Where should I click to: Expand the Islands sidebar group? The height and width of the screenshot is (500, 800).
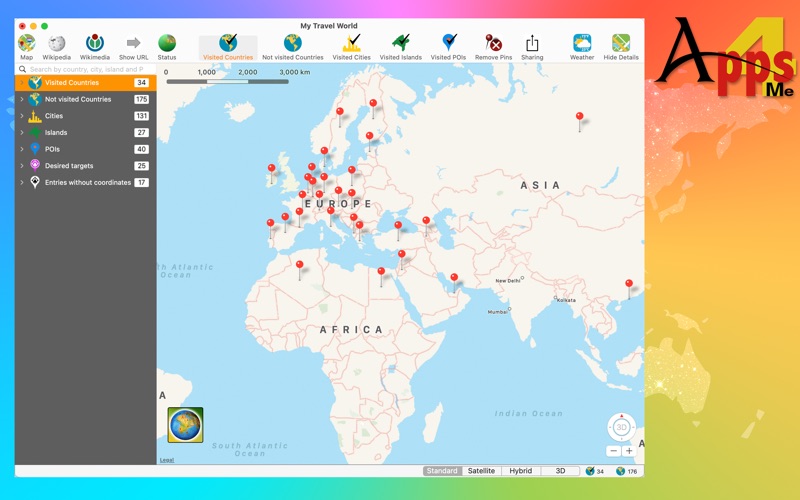[22, 133]
